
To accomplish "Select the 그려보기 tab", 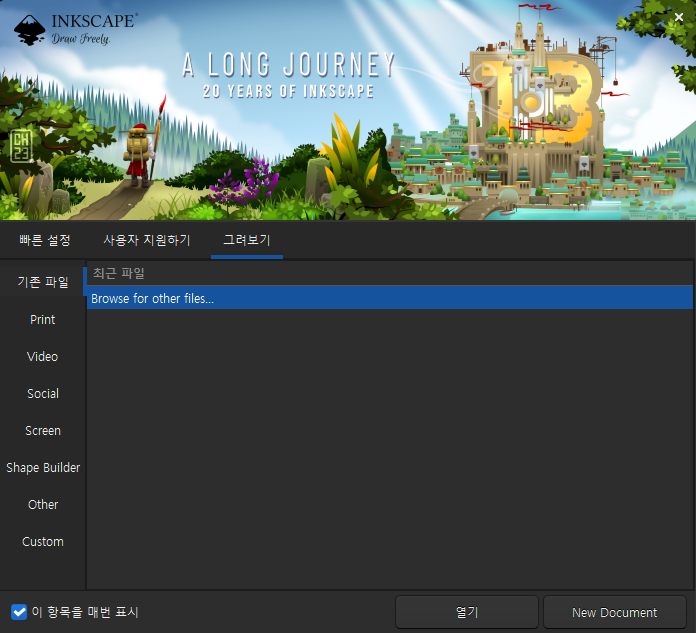I will pos(247,240).
